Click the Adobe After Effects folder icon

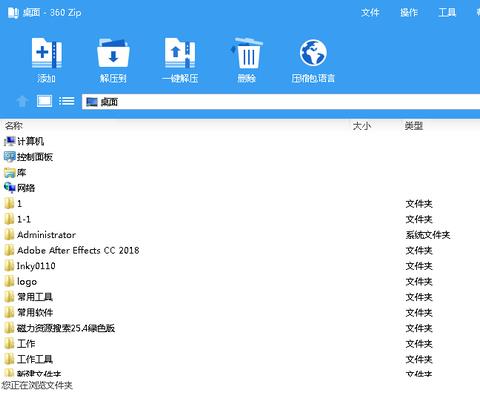click(x=9, y=250)
